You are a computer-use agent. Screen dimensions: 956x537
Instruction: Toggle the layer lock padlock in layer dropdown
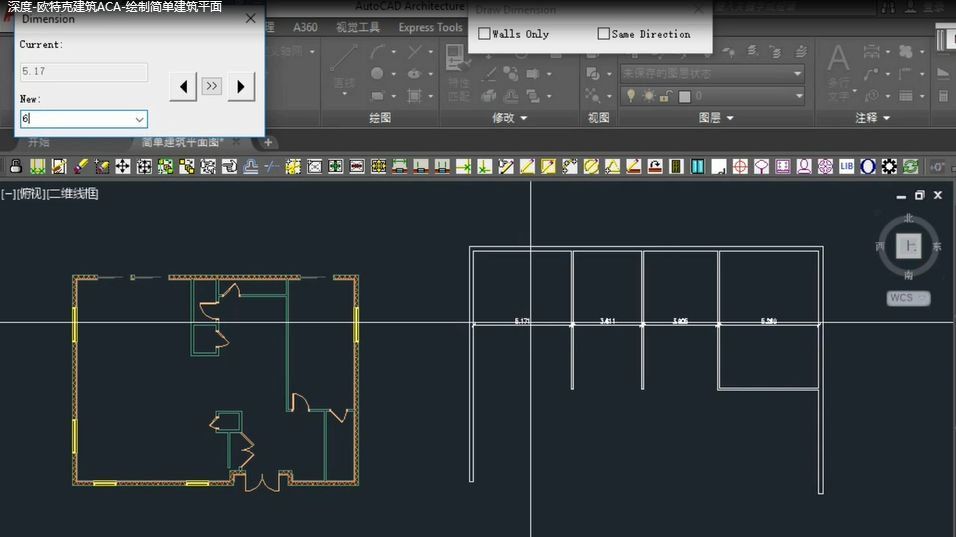coord(666,96)
